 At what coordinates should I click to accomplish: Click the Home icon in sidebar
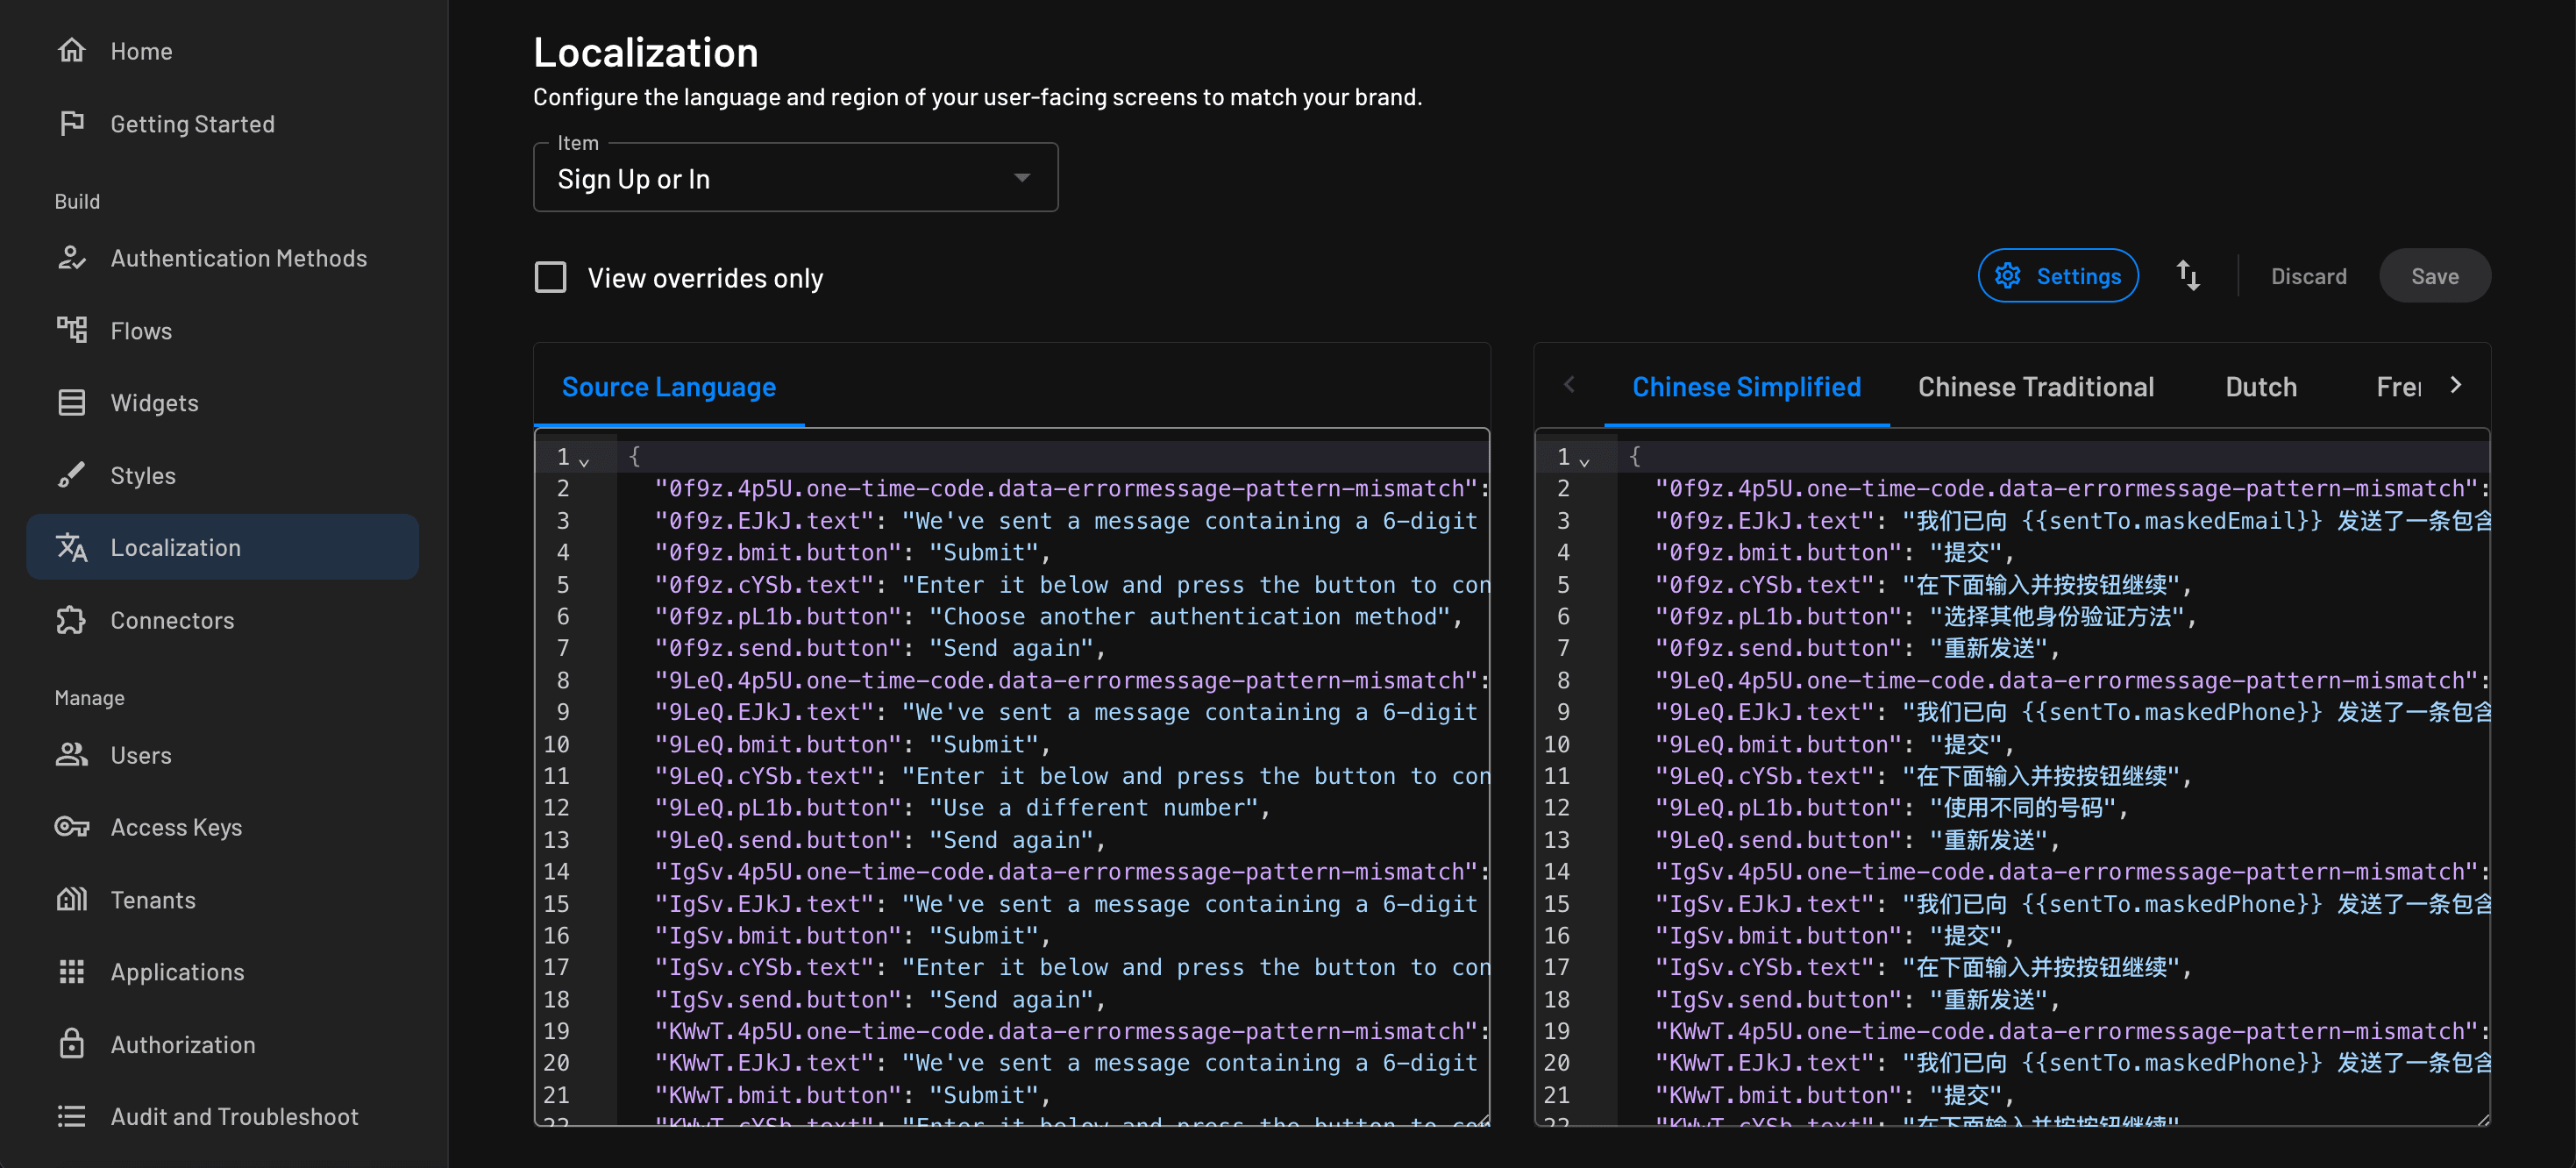coord(71,50)
